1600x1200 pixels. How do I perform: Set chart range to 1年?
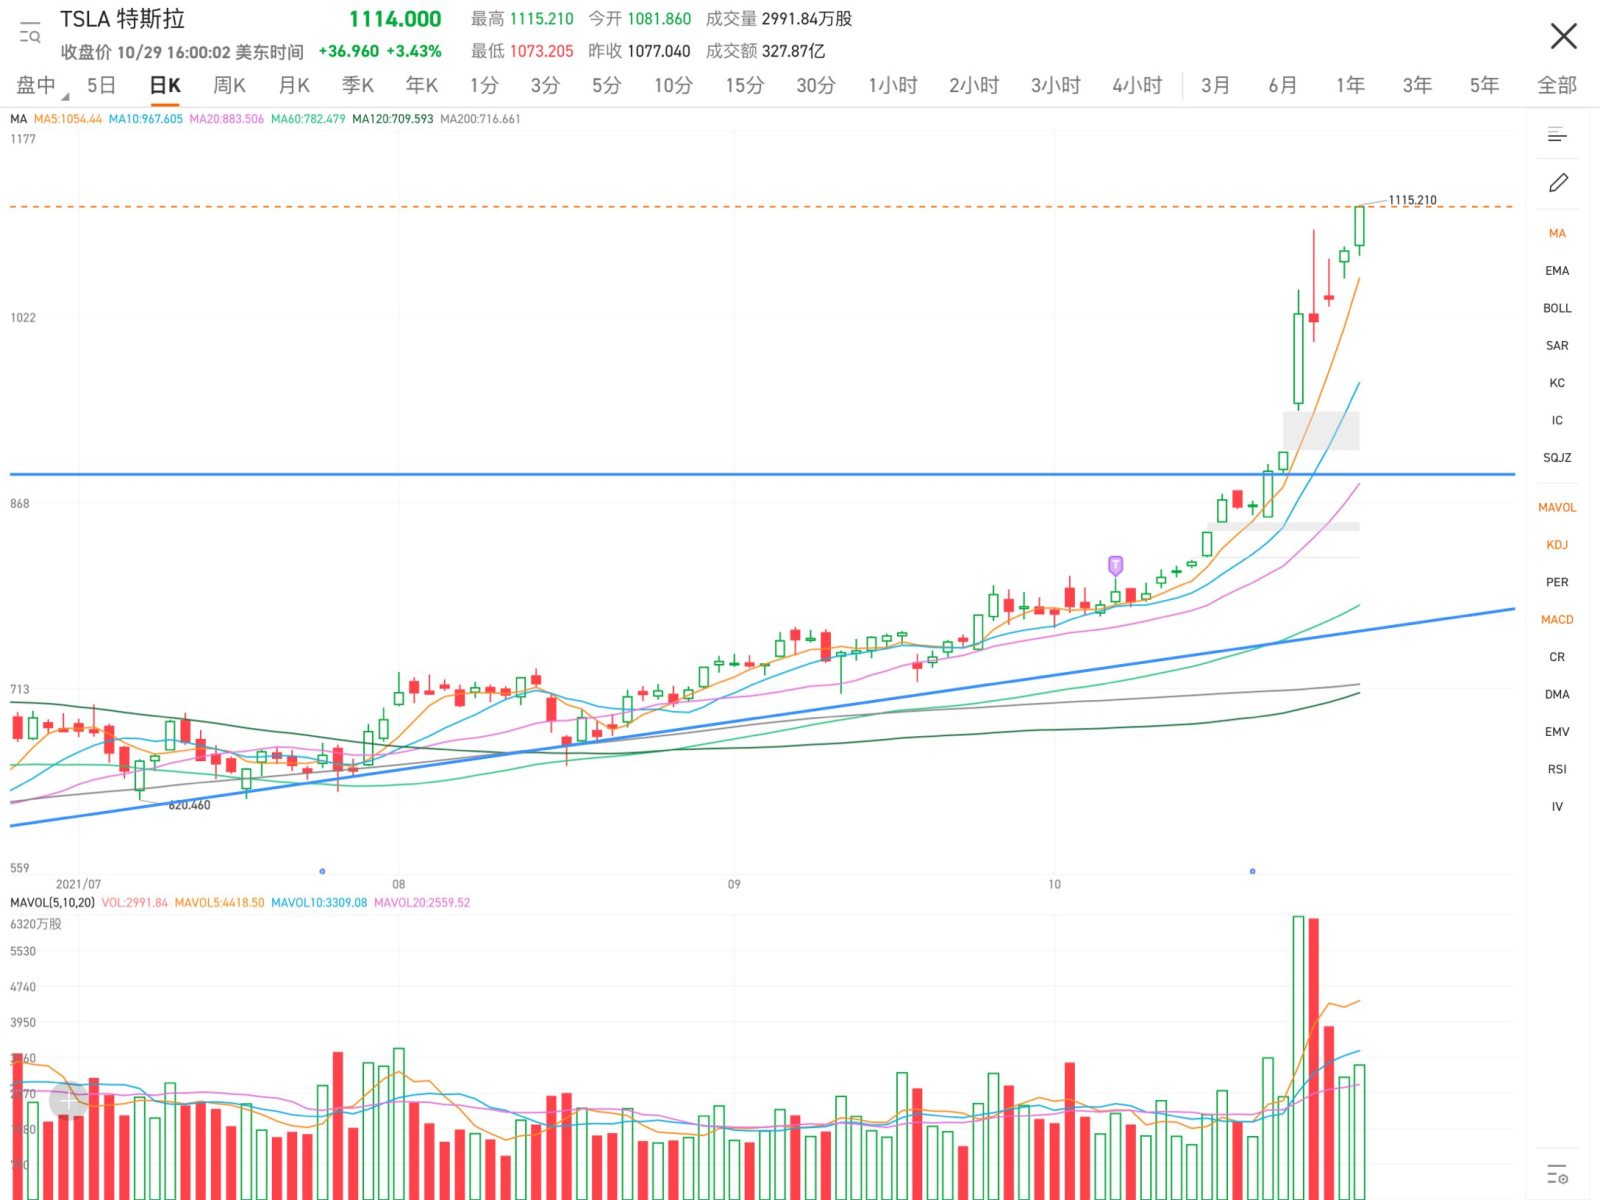tap(1350, 86)
